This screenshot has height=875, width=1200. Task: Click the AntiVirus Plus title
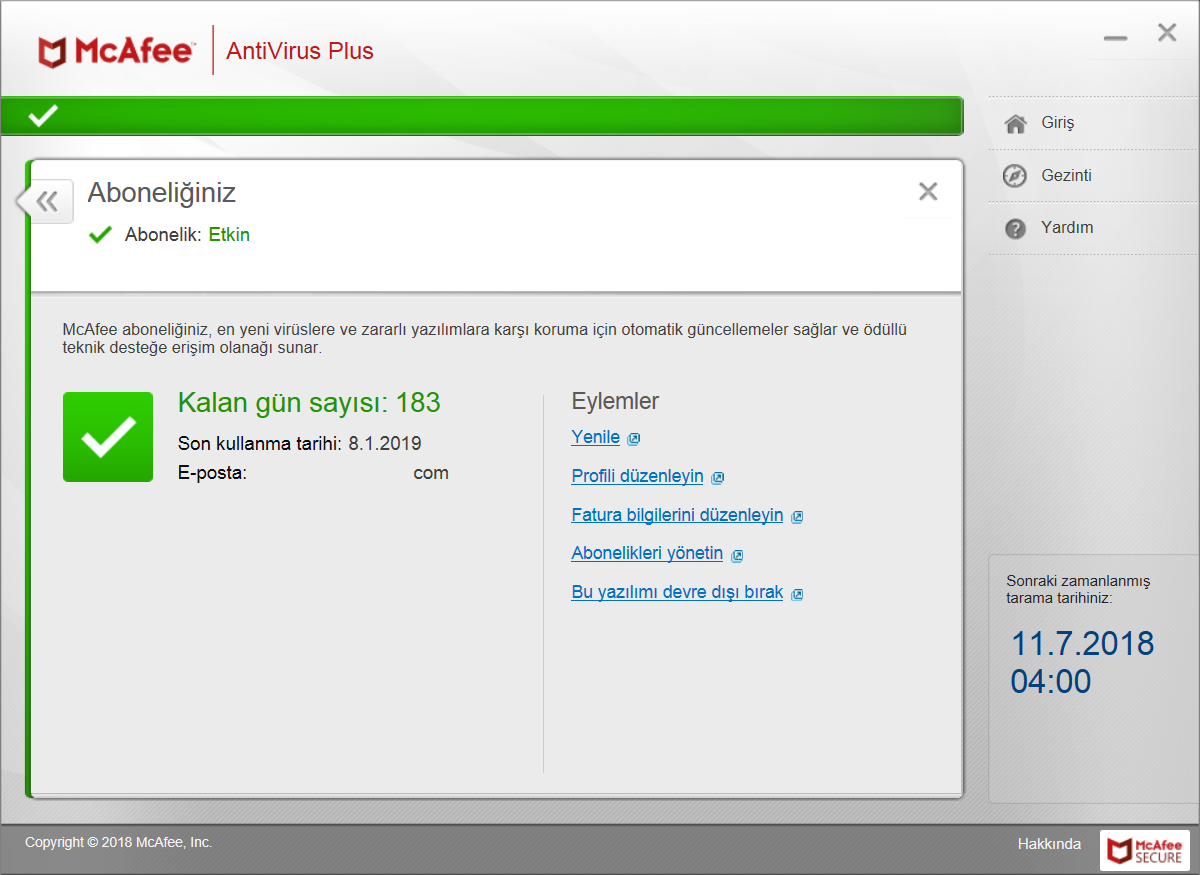pyautogui.click(x=300, y=51)
